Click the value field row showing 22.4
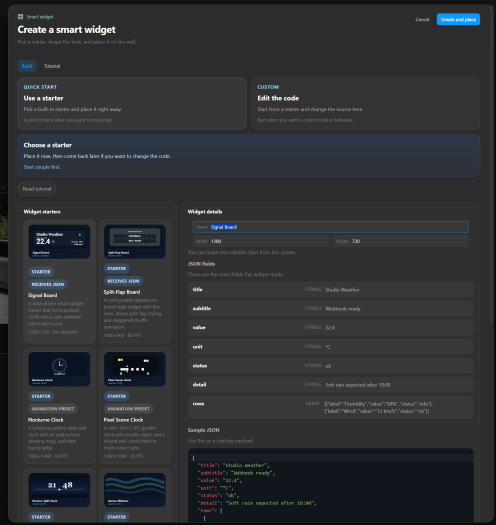Viewport: 496px width, 525px height. coord(331,328)
